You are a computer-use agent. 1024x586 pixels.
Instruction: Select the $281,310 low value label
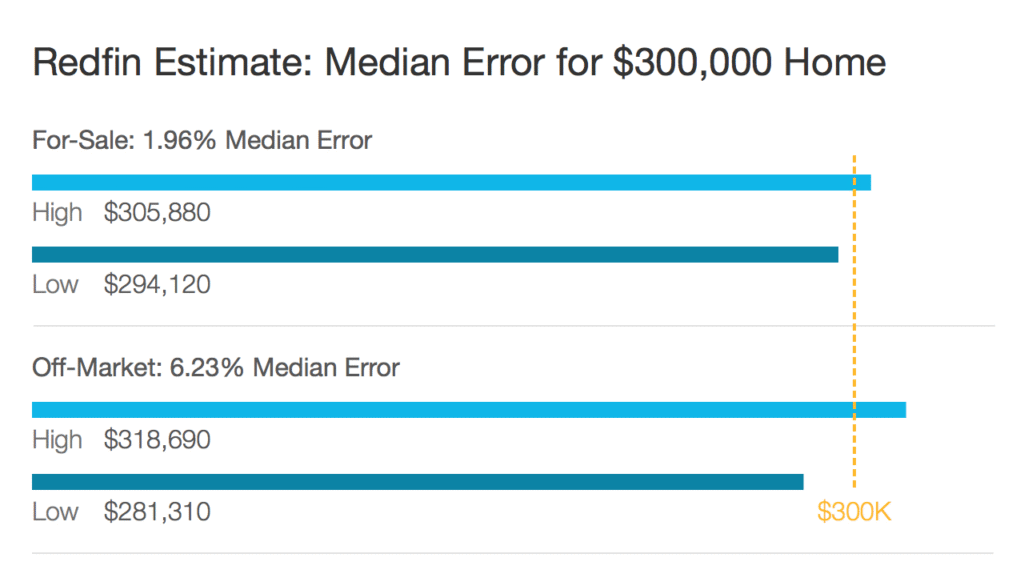(157, 512)
